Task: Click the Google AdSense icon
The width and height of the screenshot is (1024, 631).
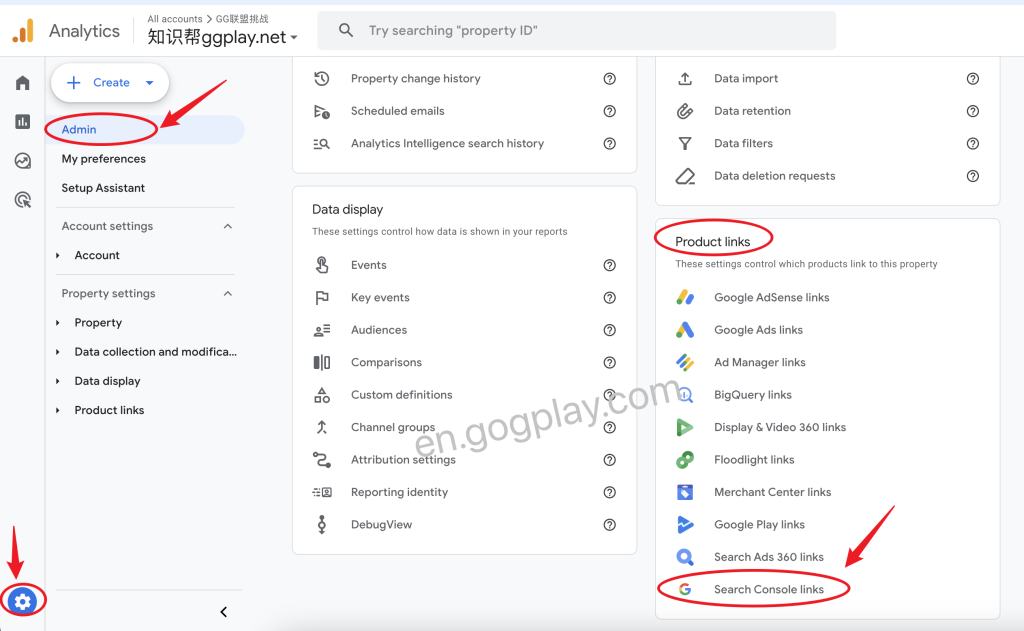Action: tap(685, 297)
